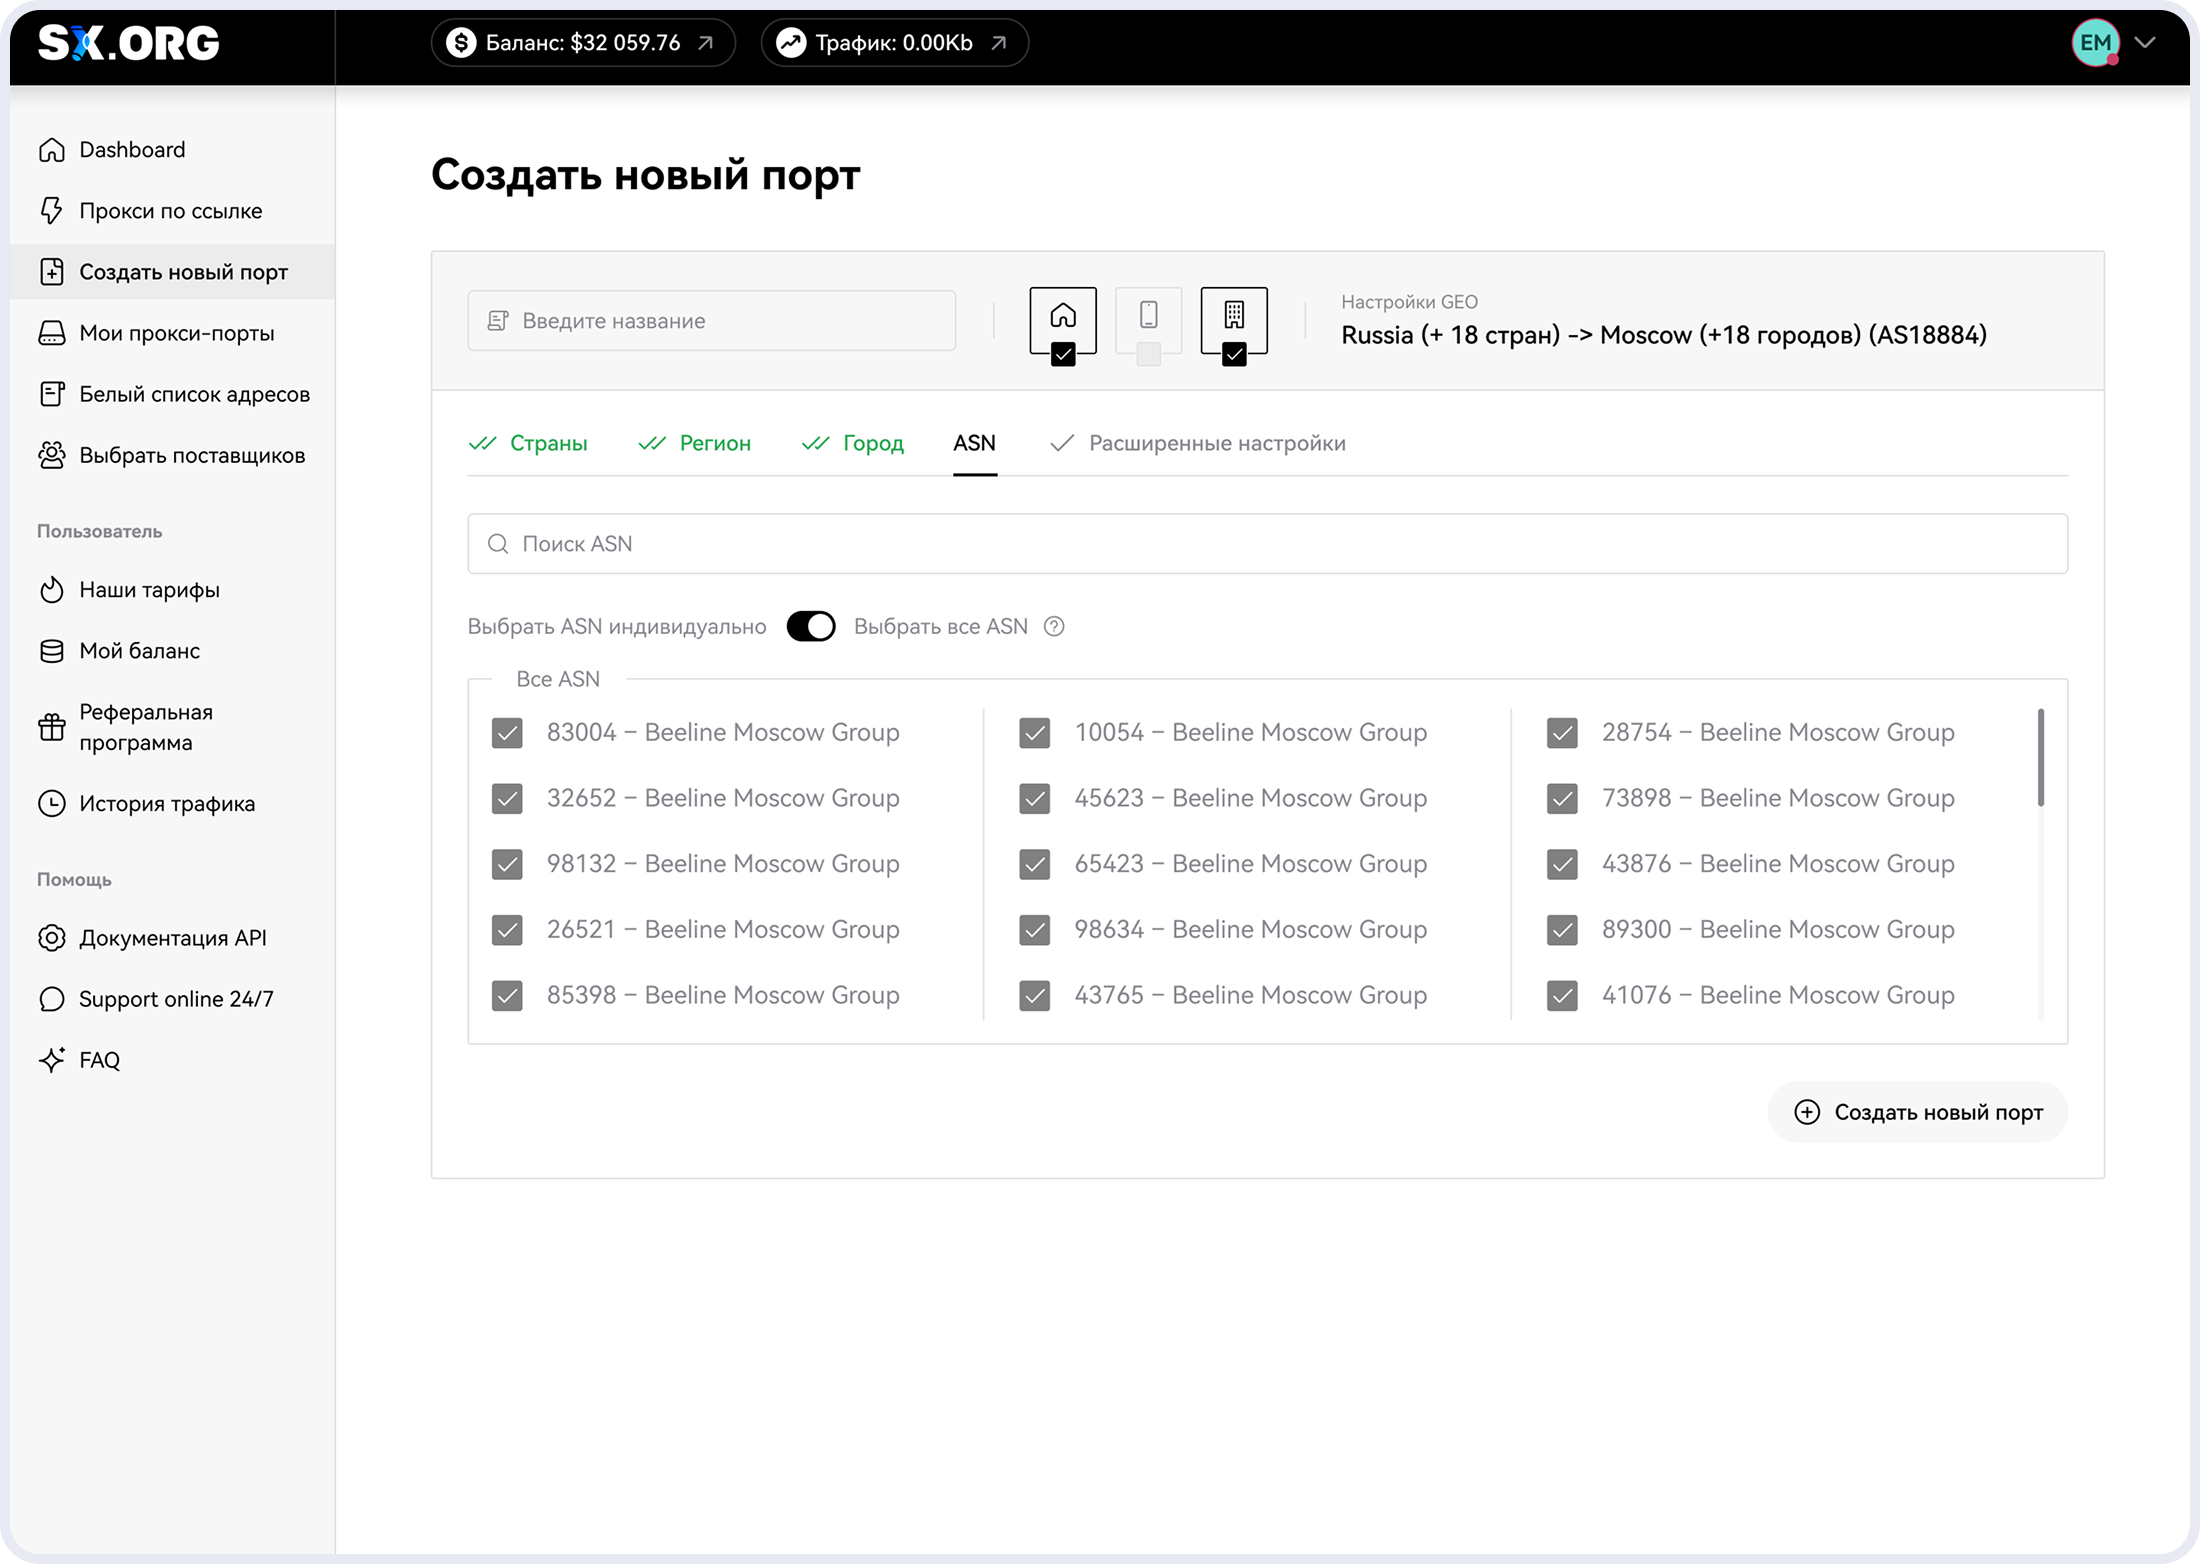Click the Создать новый порт button
2200x1564 pixels.
coord(1918,1112)
